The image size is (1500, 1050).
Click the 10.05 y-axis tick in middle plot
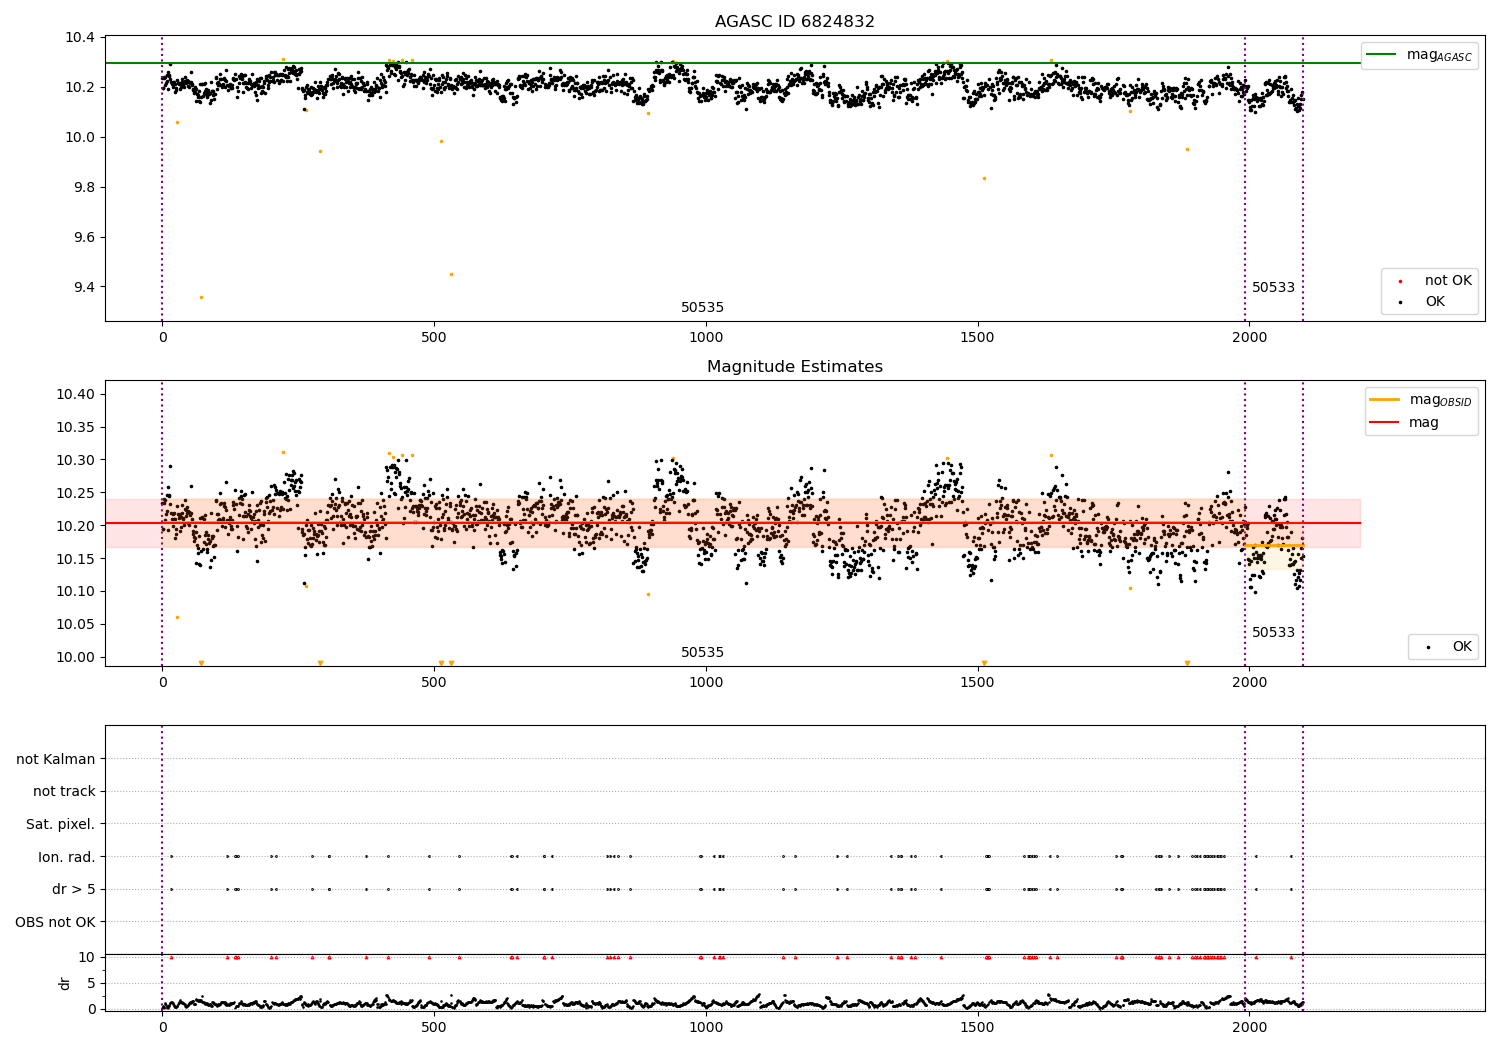pos(76,625)
